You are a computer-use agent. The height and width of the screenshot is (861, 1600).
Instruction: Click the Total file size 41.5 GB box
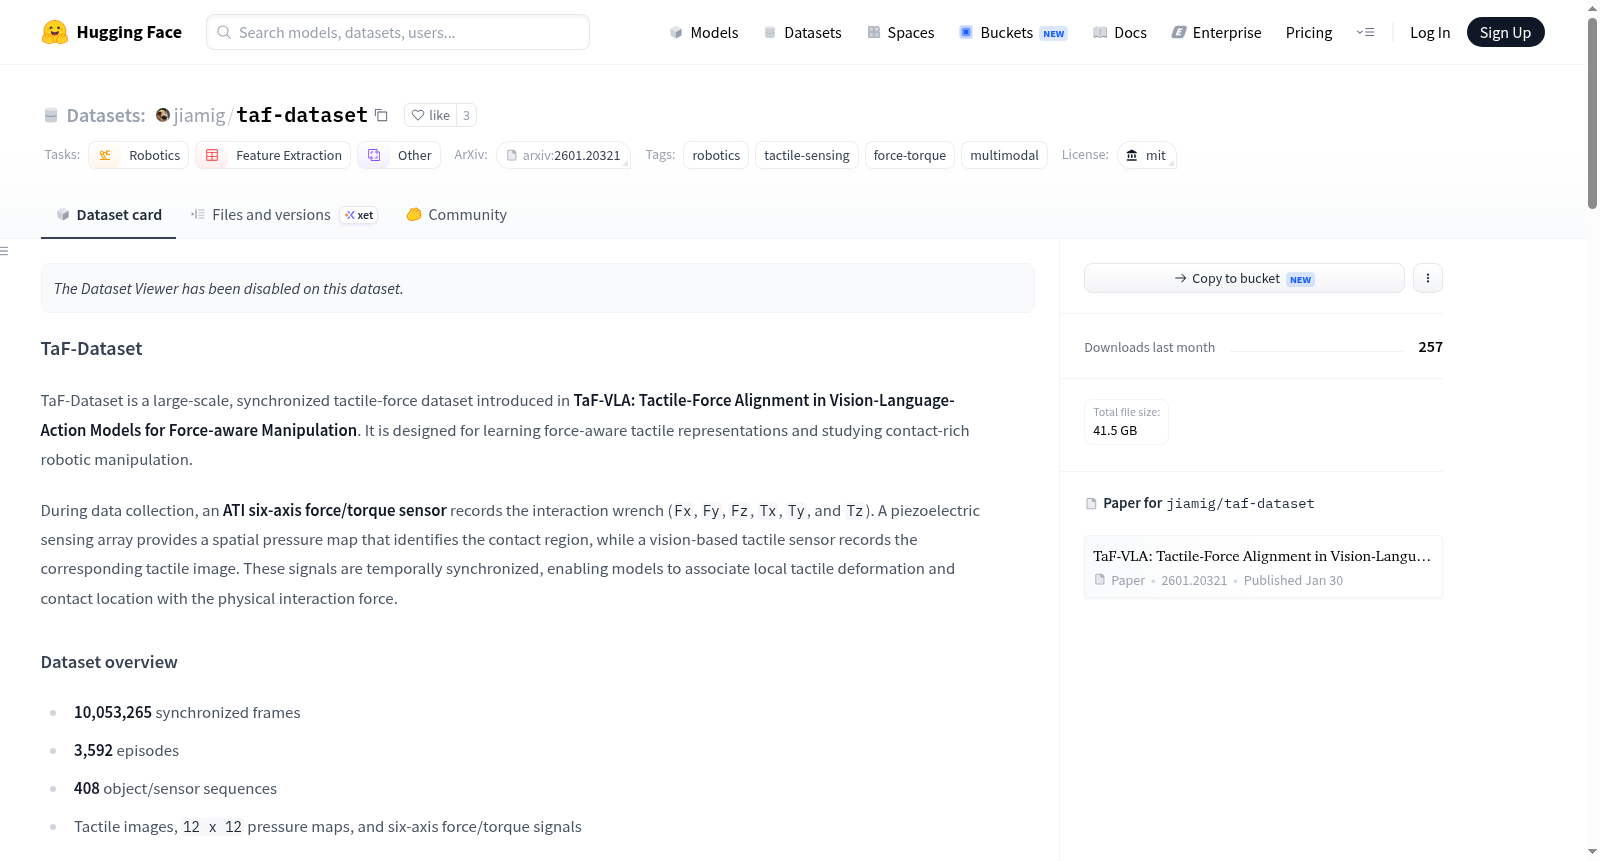pos(1126,421)
